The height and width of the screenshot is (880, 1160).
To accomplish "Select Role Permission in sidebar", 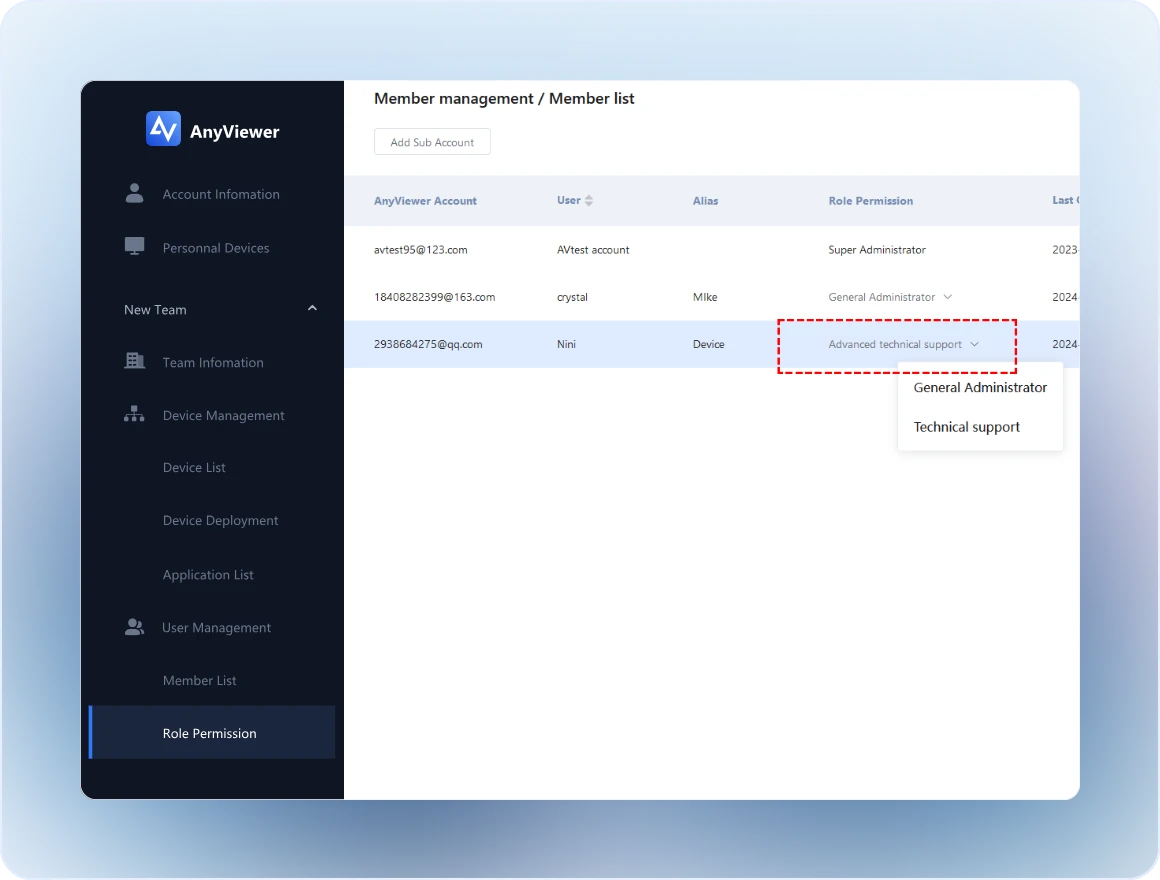I will [x=210, y=733].
